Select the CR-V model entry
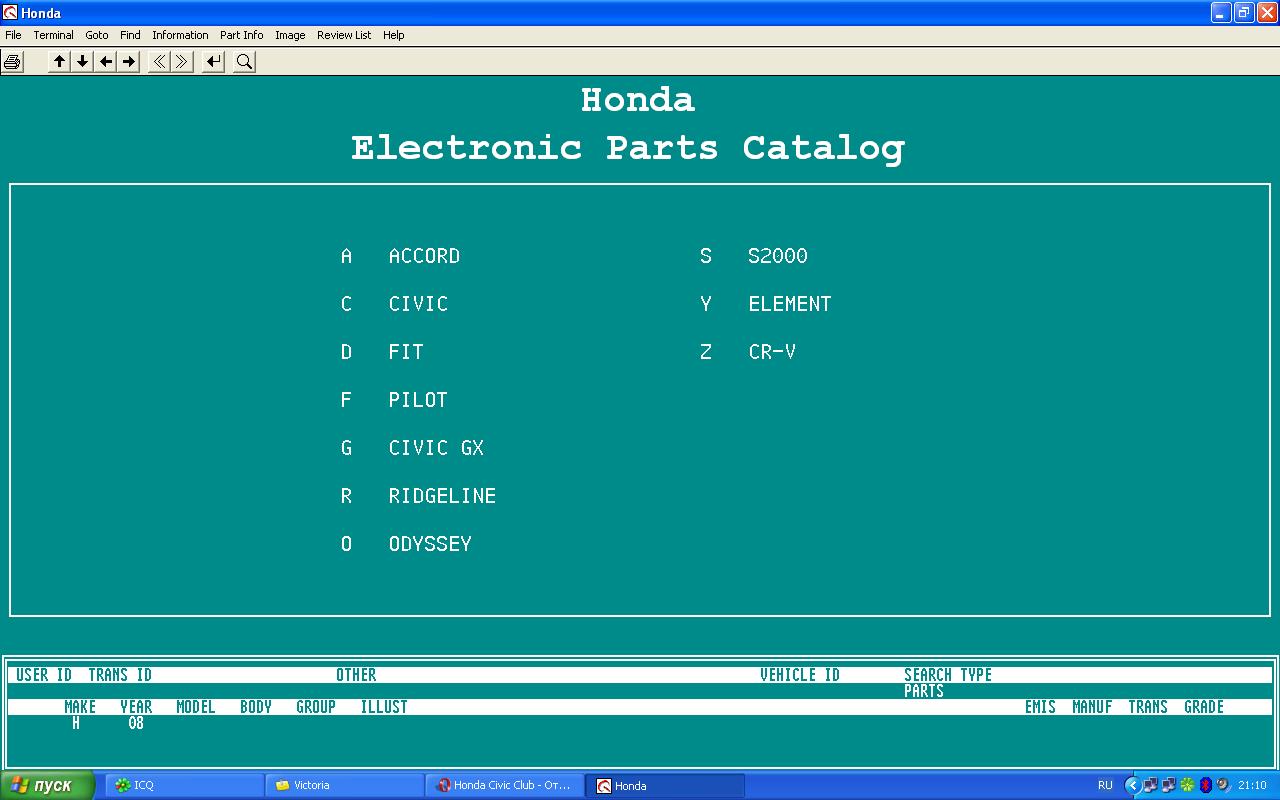The image size is (1280, 800). (x=771, y=352)
